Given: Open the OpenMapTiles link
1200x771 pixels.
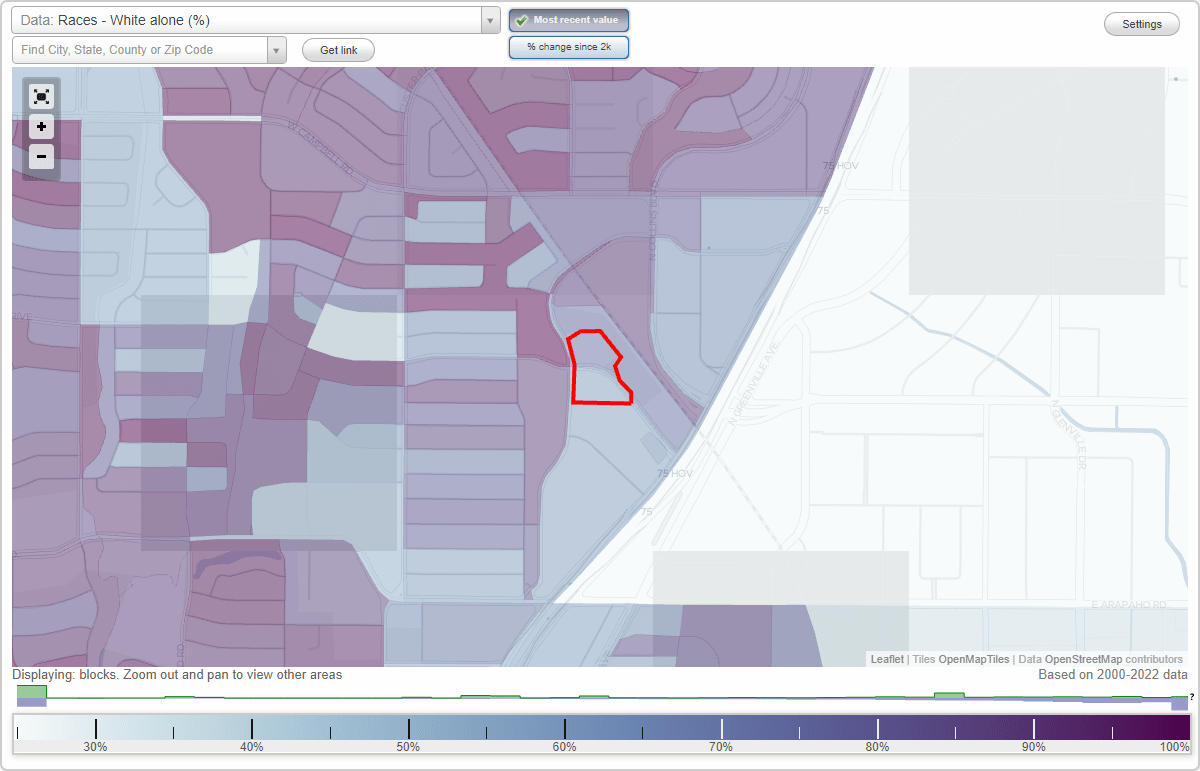Looking at the screenshot, I should point(973,659).
